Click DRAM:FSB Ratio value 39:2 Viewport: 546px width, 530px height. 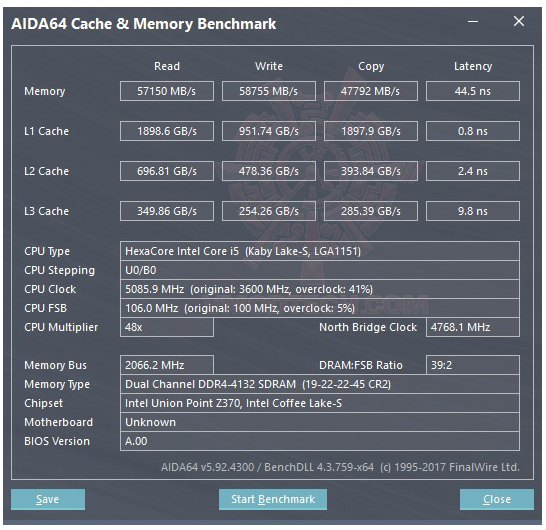tap(473, 365)
